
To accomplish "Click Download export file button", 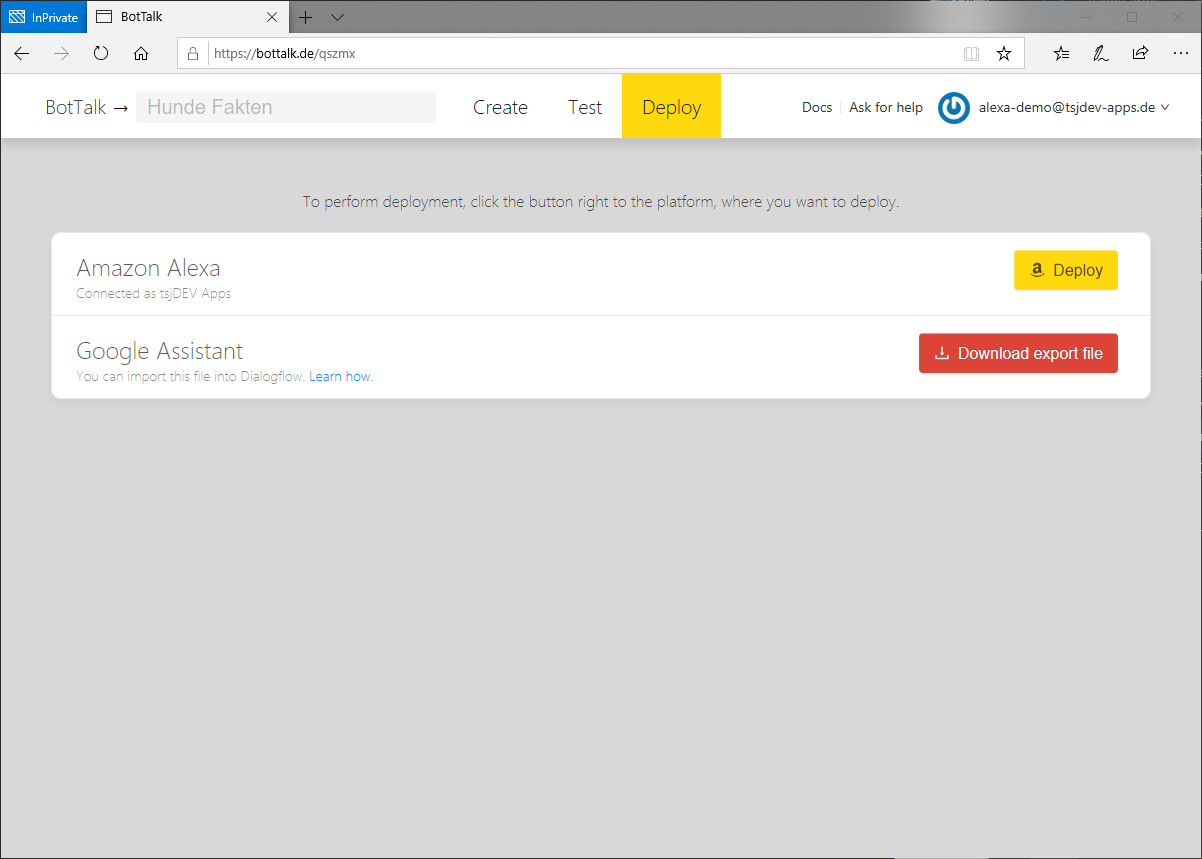I will 1018,353.
